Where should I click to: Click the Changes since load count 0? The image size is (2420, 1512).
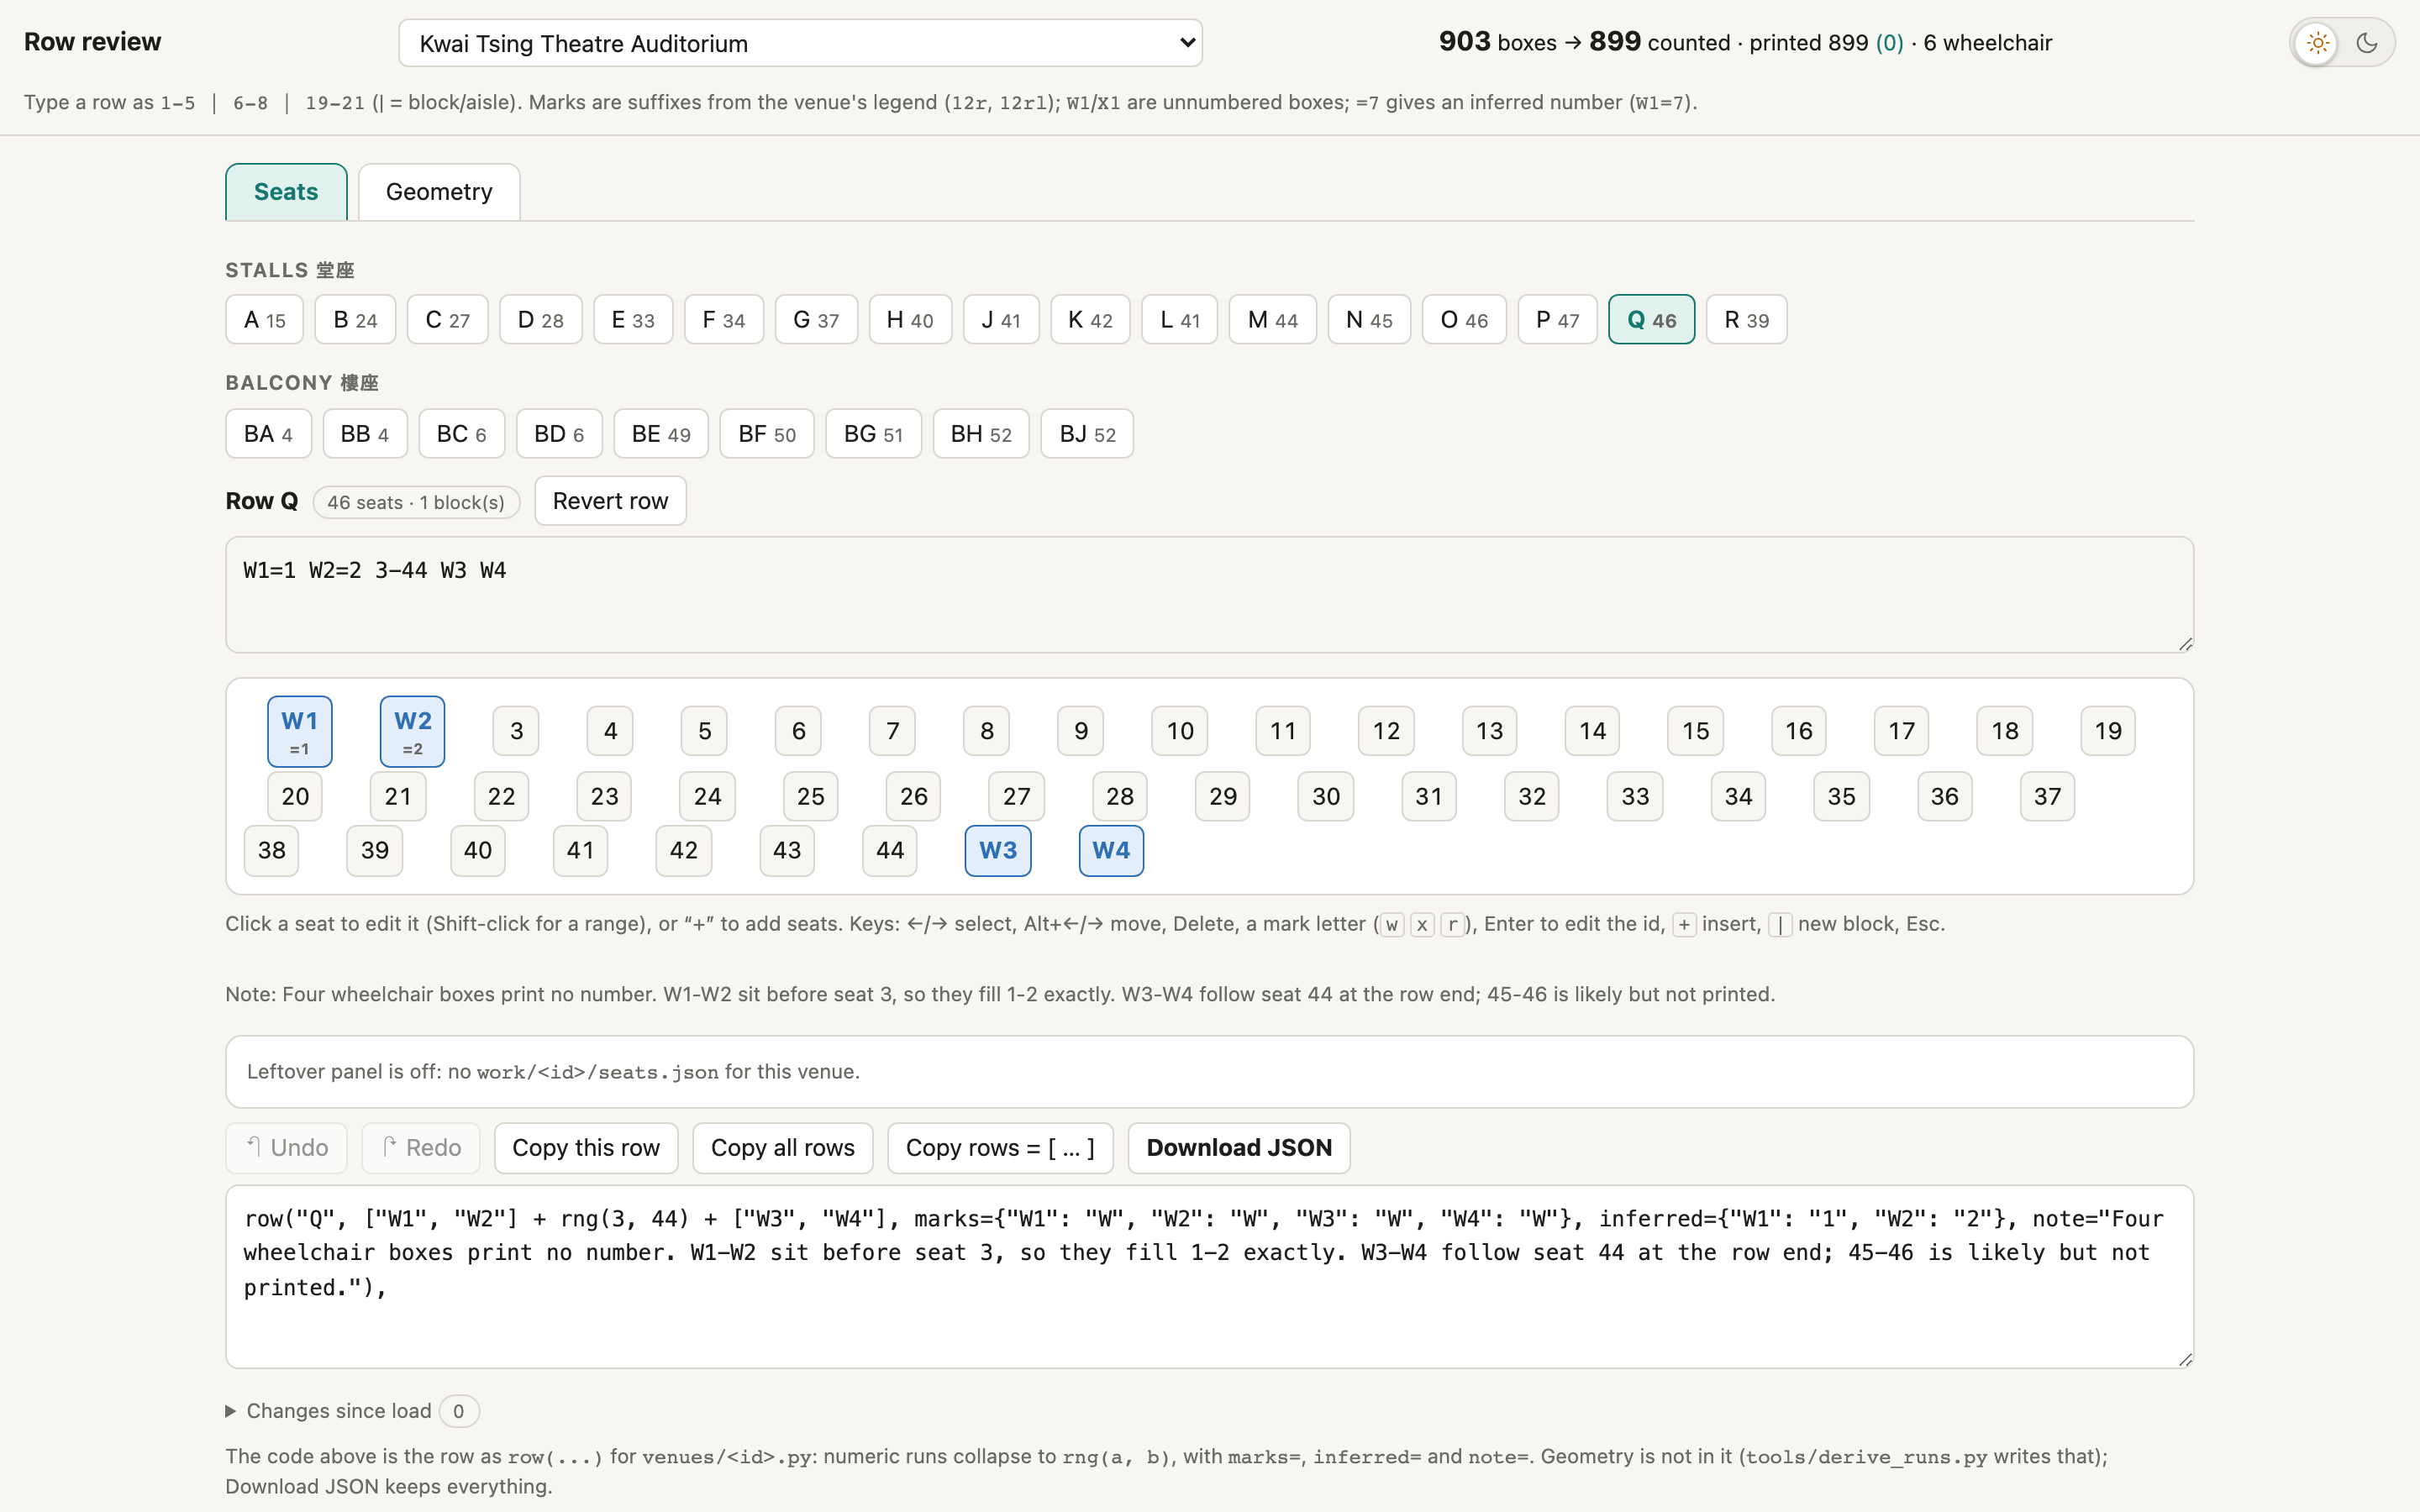(x=459, y=1411)
